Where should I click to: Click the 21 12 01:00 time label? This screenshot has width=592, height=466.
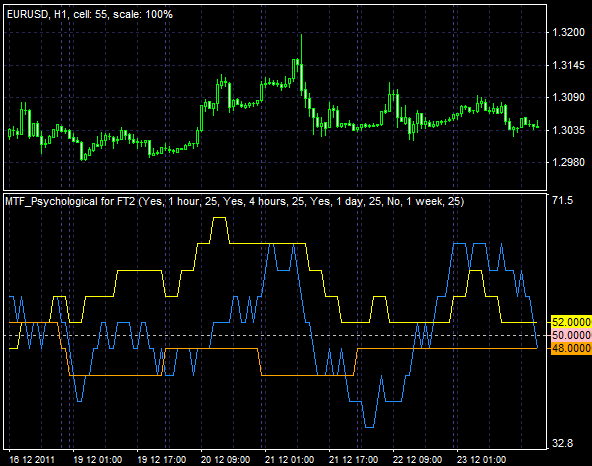tap(290, 460)
